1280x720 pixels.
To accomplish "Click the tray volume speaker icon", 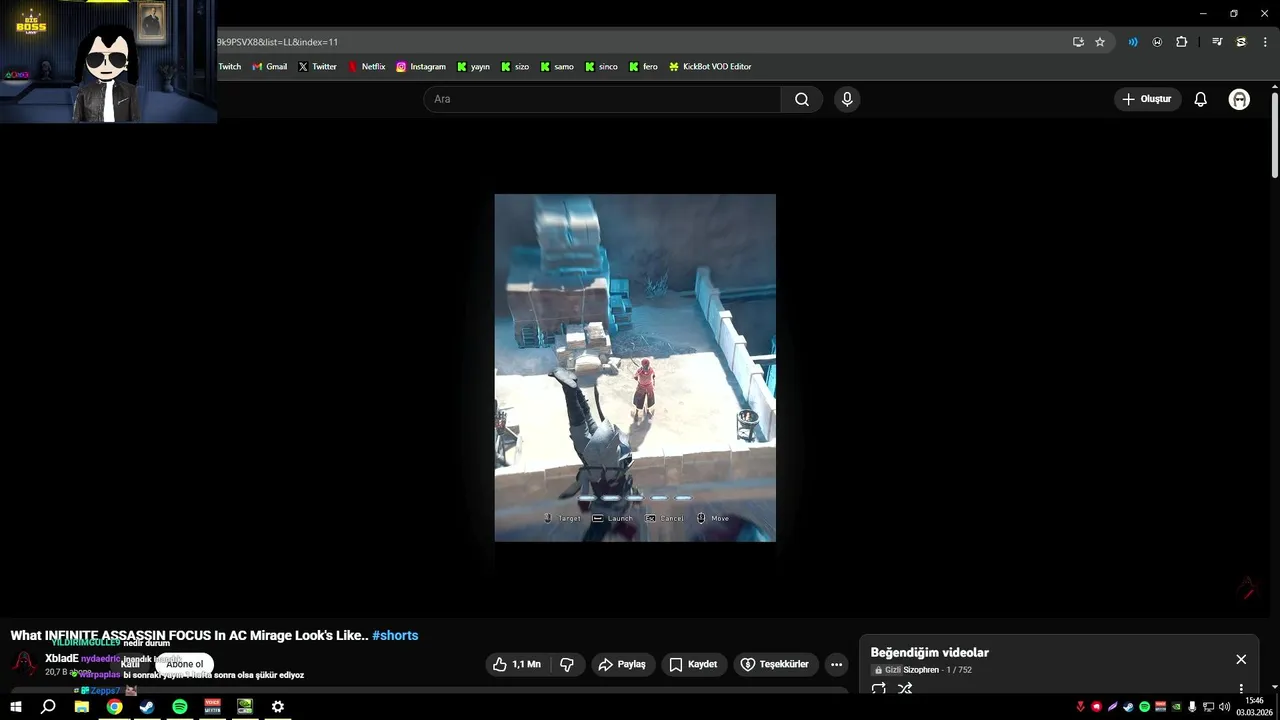I will point(1224,707).
